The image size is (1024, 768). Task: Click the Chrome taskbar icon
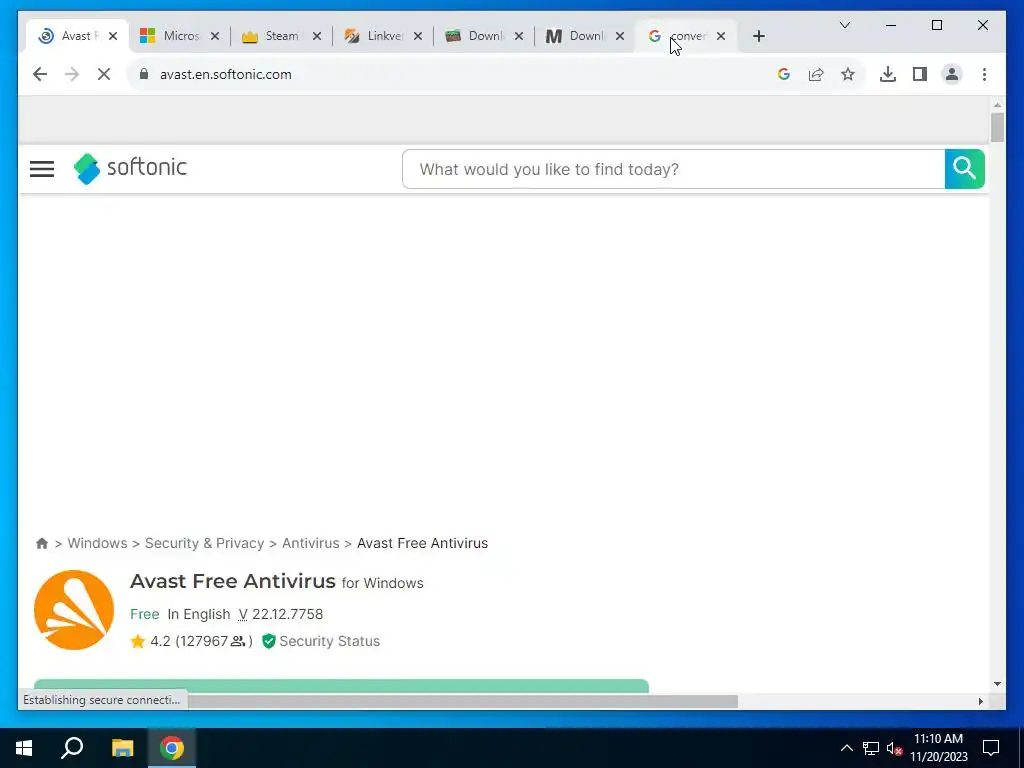[x=172, y=748]
